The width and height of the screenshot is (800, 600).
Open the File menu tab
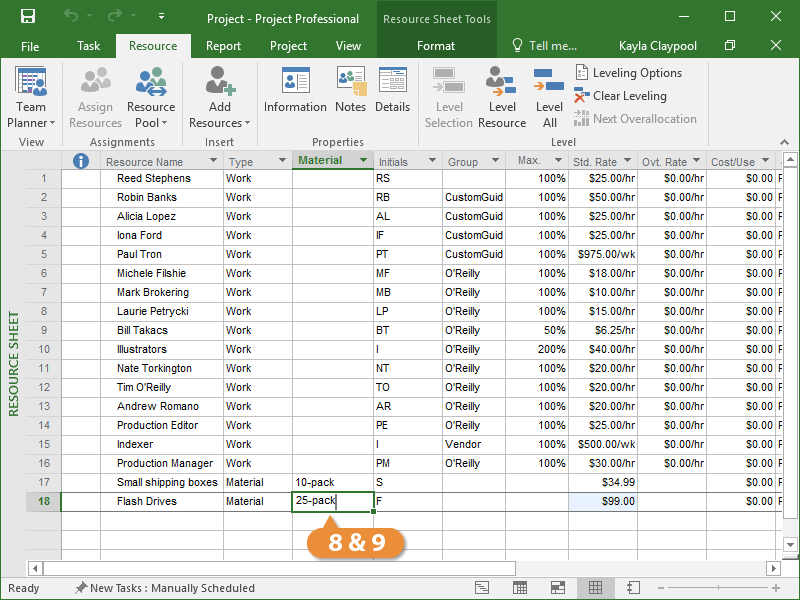[30, 46]
